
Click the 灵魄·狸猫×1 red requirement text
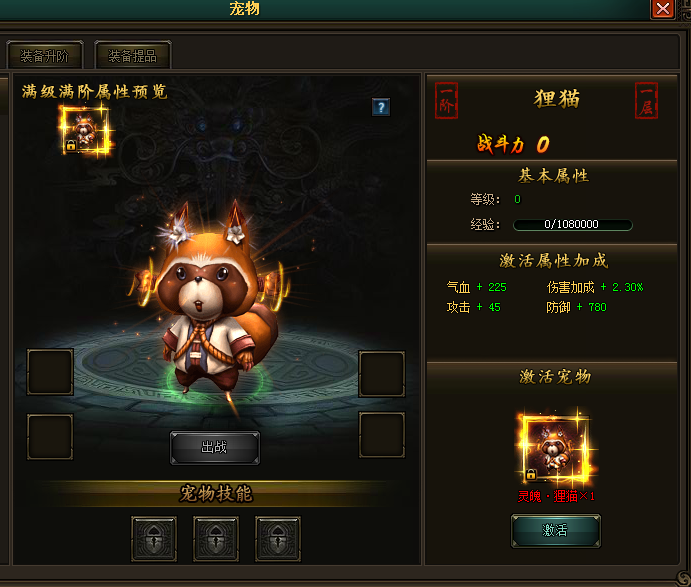(556, 497)
